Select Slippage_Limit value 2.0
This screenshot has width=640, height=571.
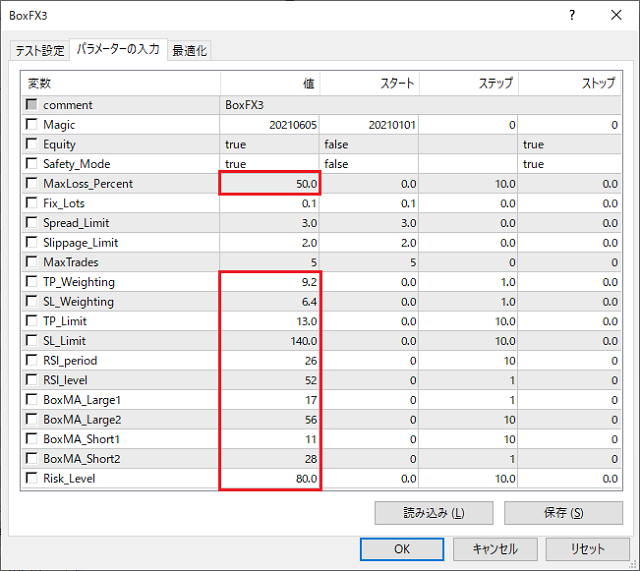(269, 242)
